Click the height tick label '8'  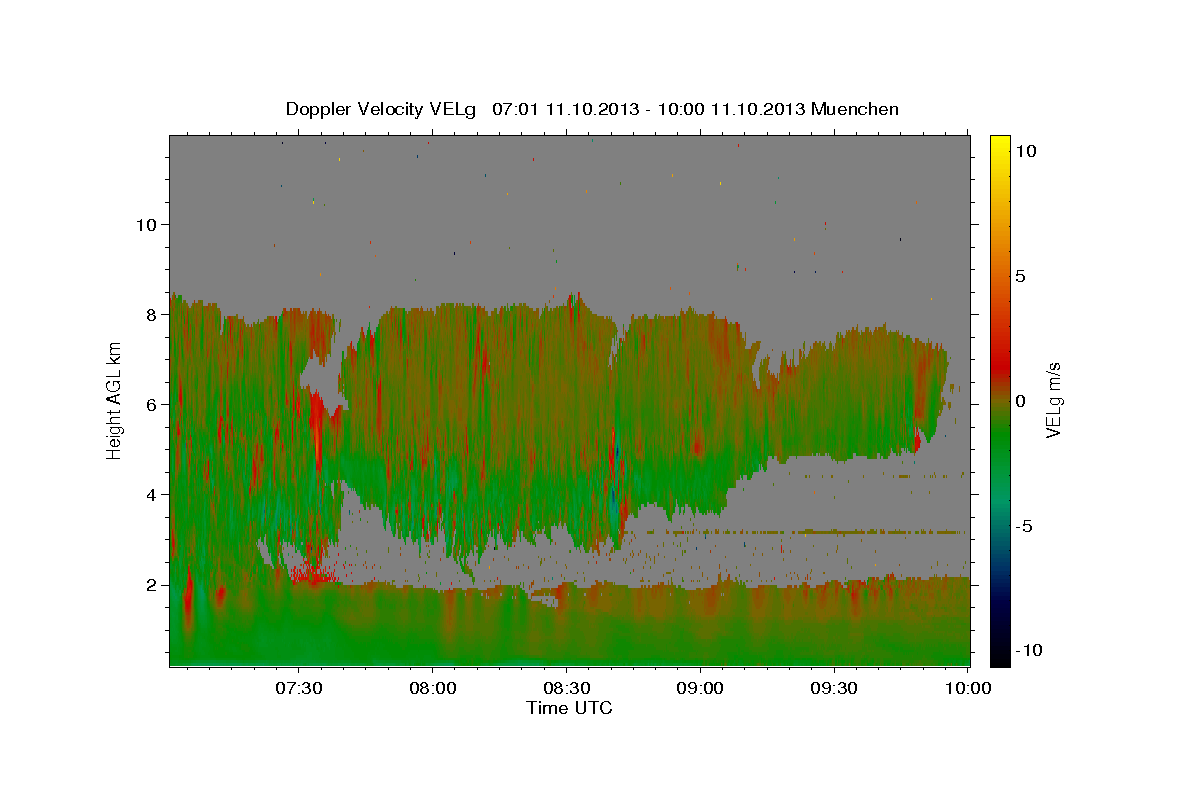154,315
